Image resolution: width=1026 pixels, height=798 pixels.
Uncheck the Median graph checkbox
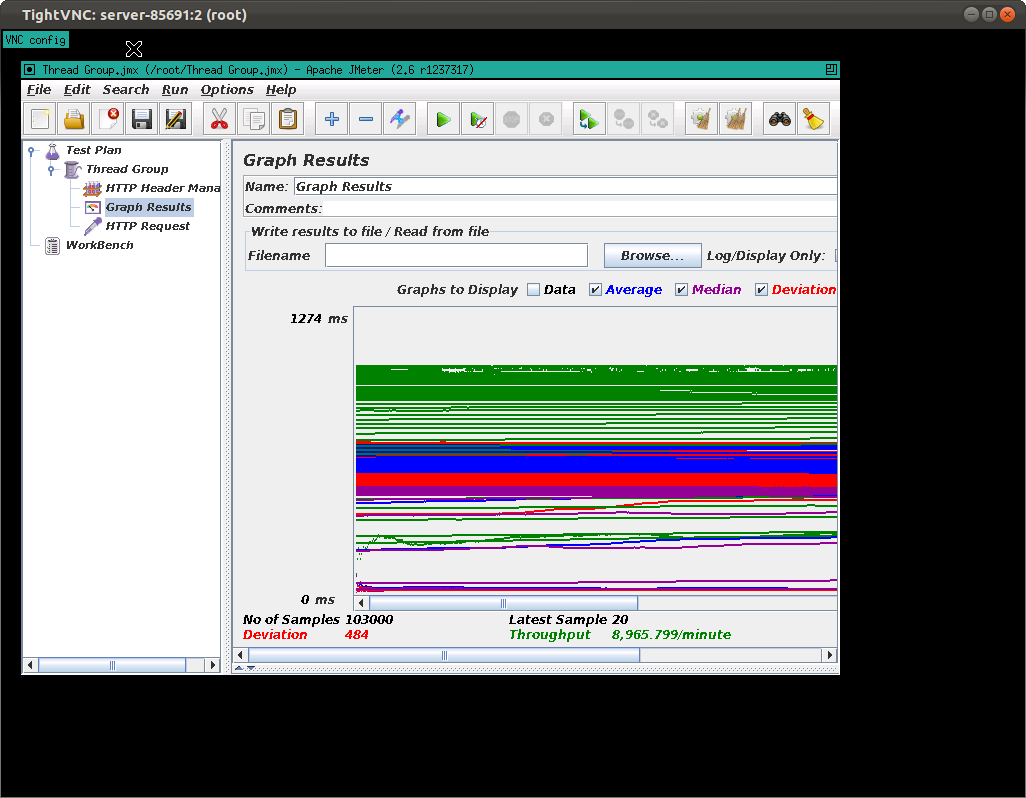[x=681, y=290]
